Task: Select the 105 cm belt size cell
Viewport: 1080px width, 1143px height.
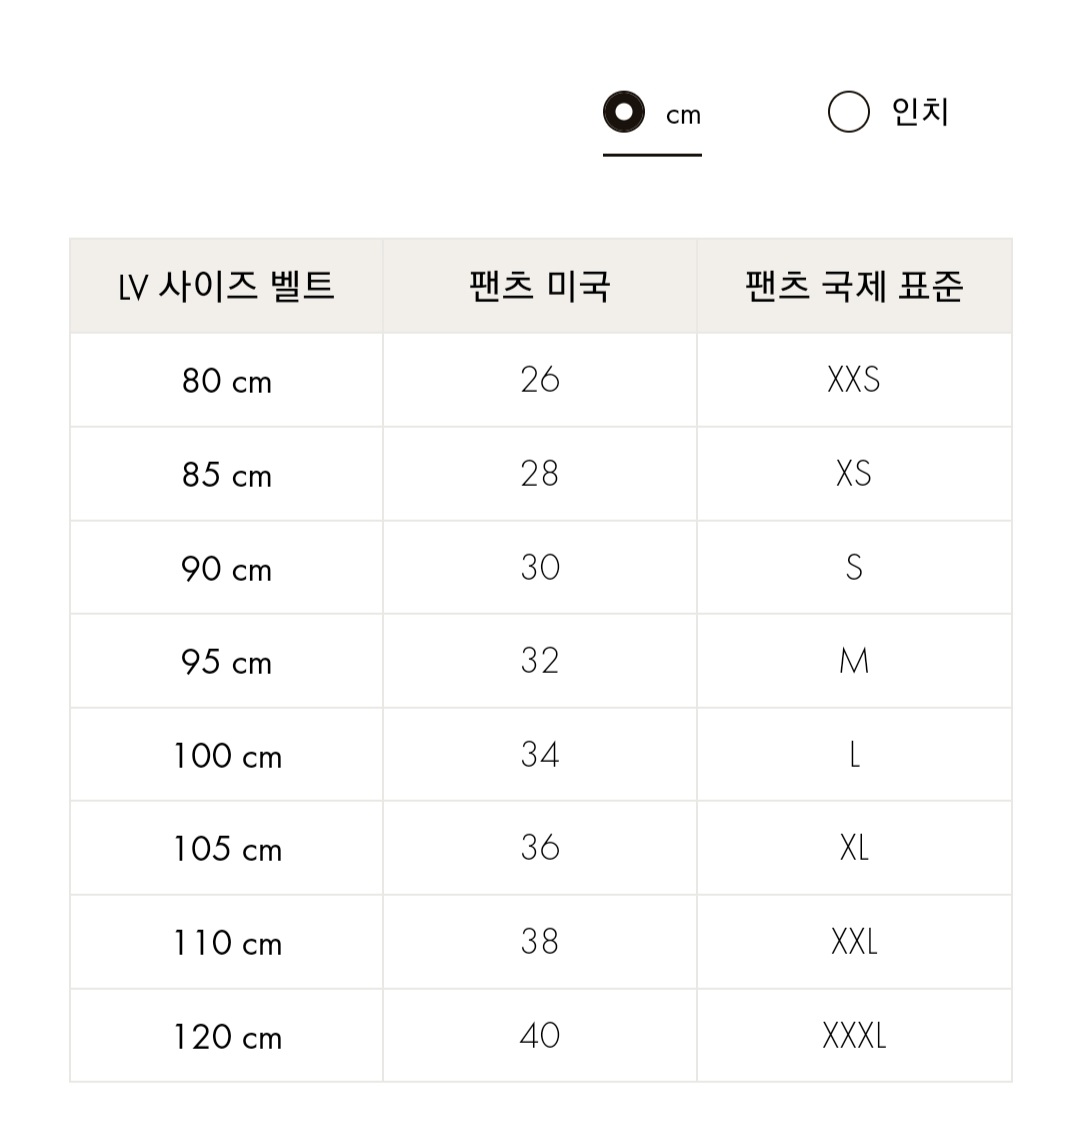Action: (227, 849)
